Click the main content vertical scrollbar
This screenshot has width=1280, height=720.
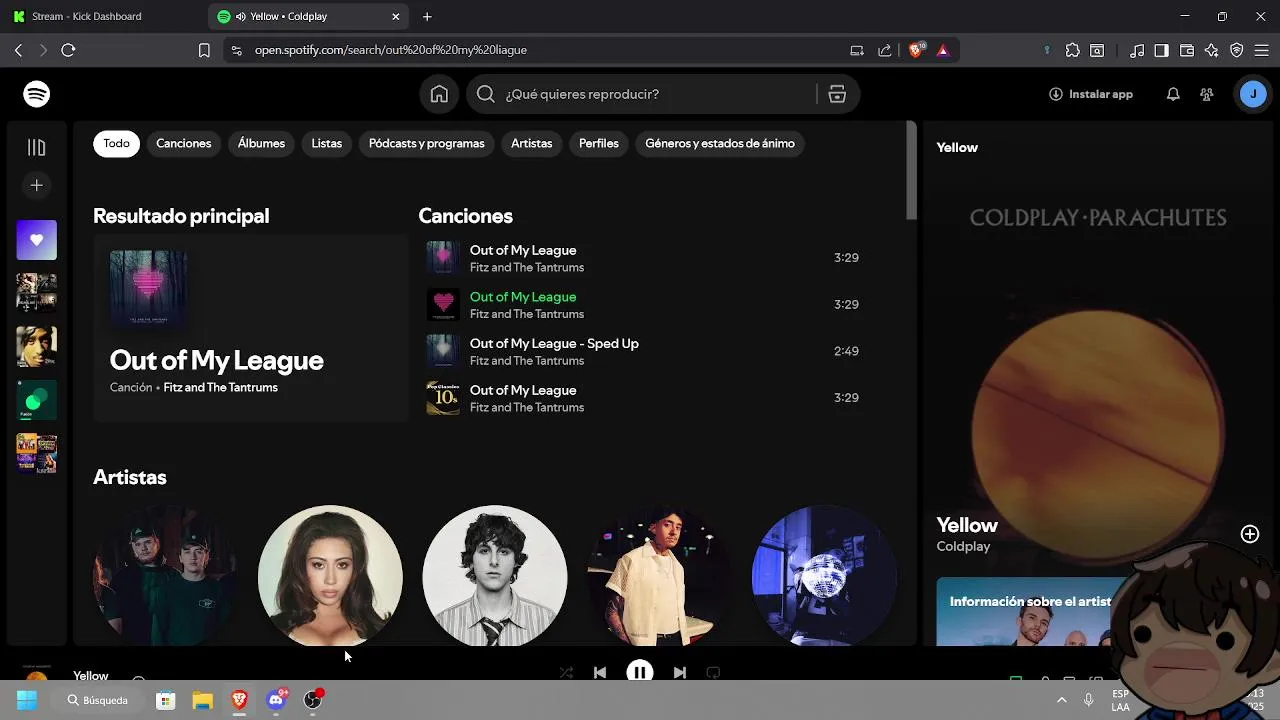point(911,170)
